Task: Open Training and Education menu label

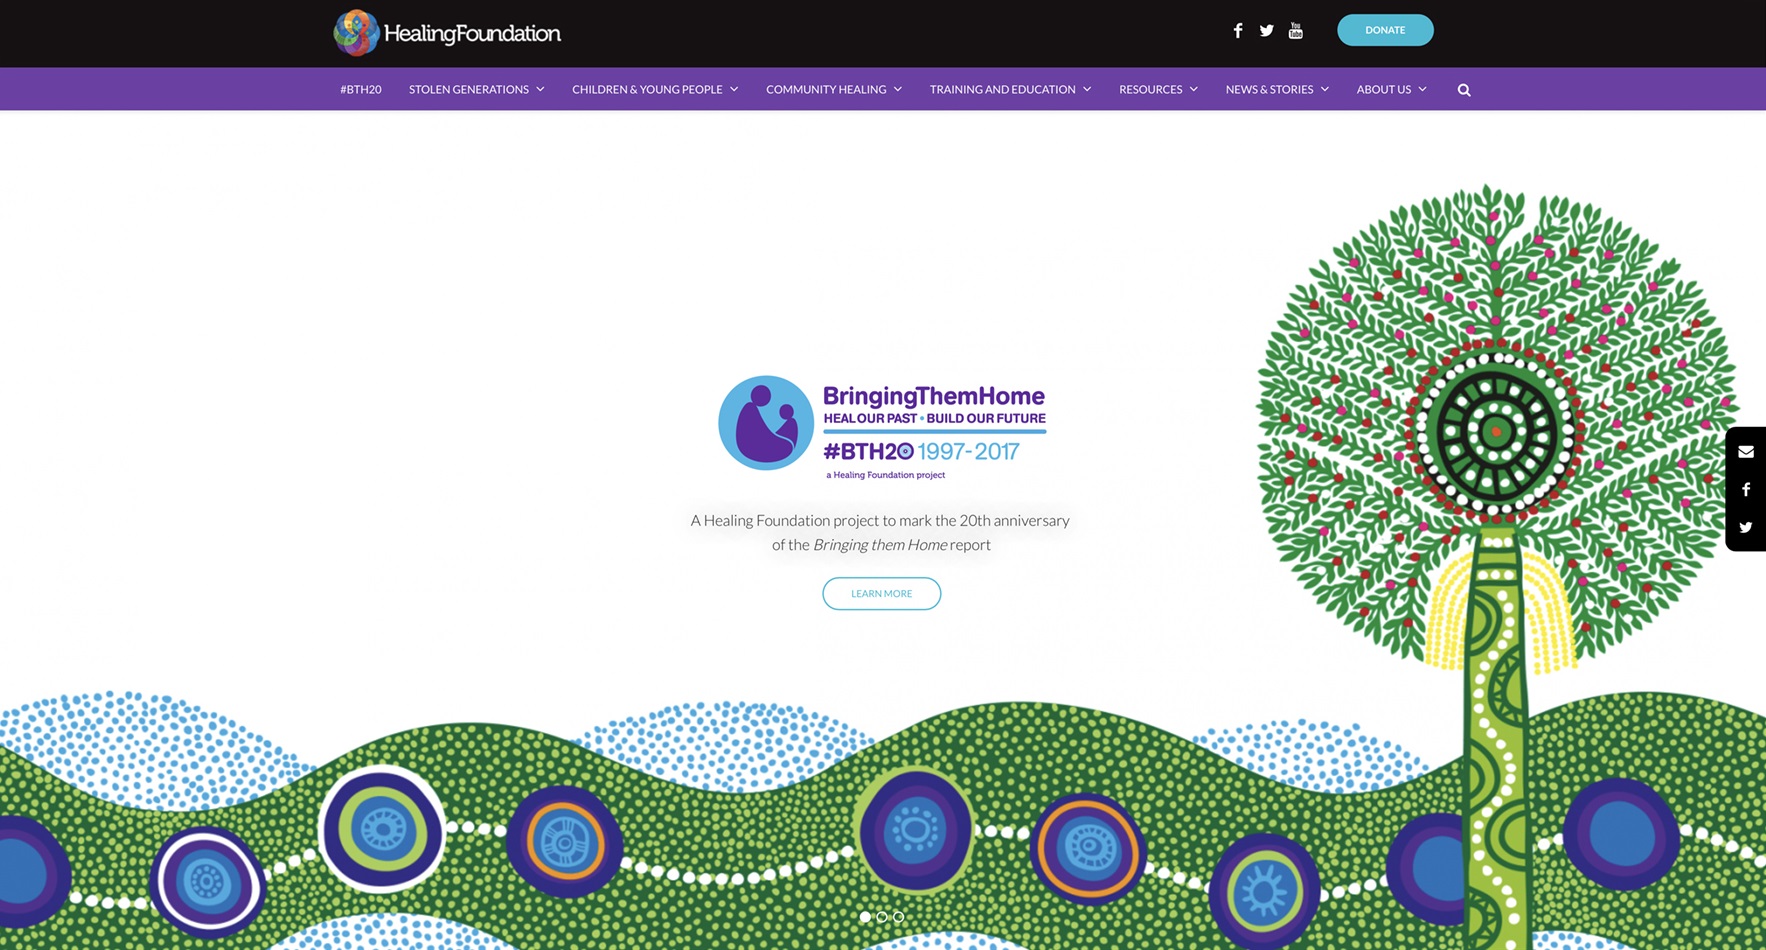Action: 1003,89
